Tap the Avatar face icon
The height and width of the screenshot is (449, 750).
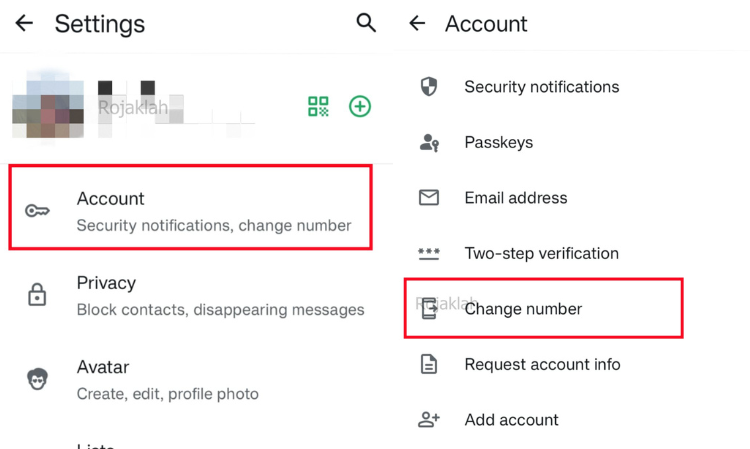(38, 380)
